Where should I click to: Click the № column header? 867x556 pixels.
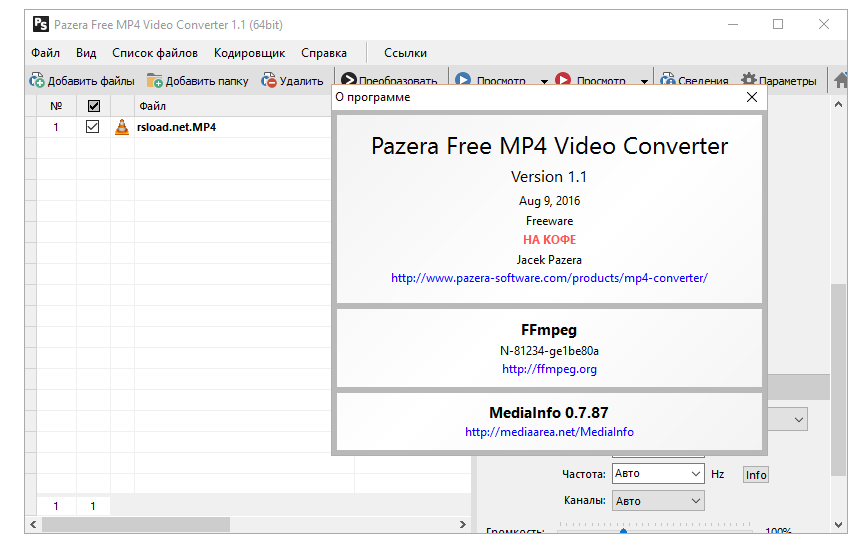coord(56,106)
